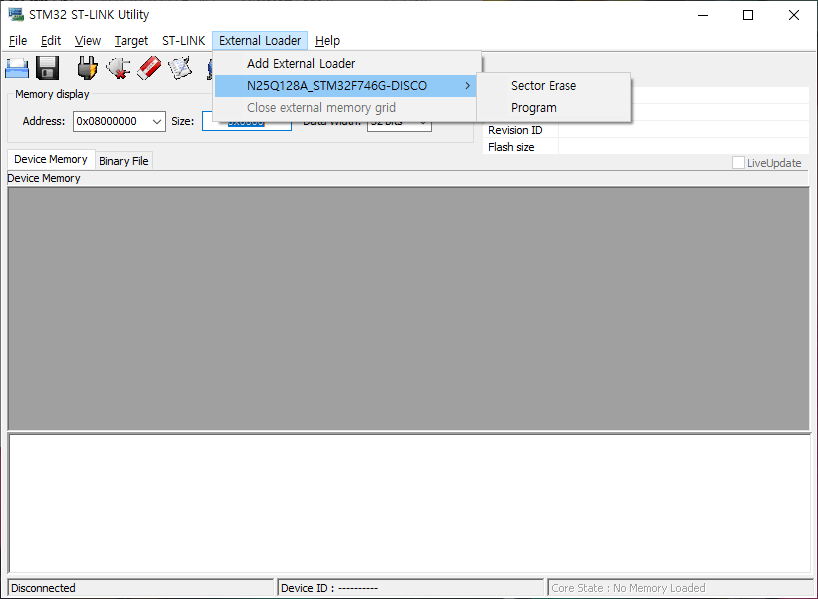Choose Program in submenu
This screenshot has width=818, height=599.
click(554, 107)
